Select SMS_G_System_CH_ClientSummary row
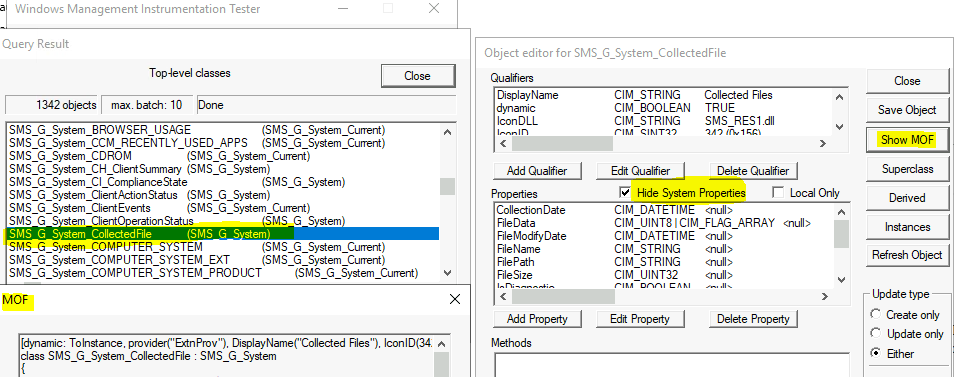Image resolution: width=954 pixels, height=377 pixels. [x=223, y=169]
